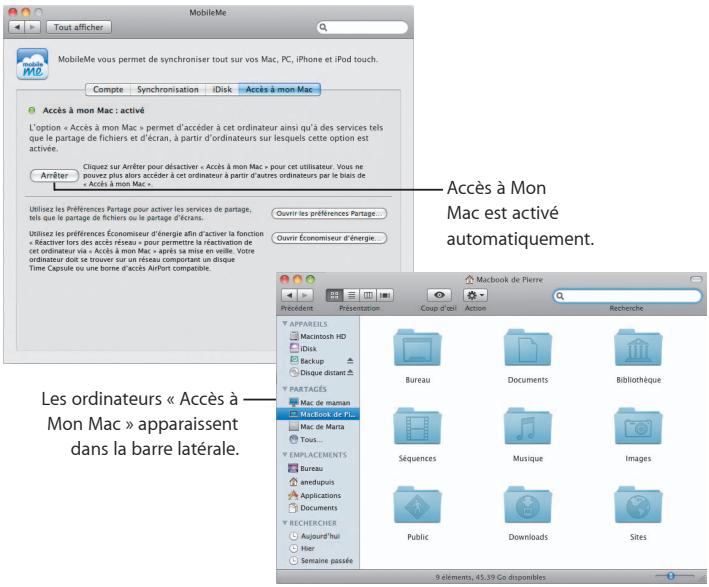Collapse the APPAREILS sidebar section
The image size is (709, 587).
point(285,324)
